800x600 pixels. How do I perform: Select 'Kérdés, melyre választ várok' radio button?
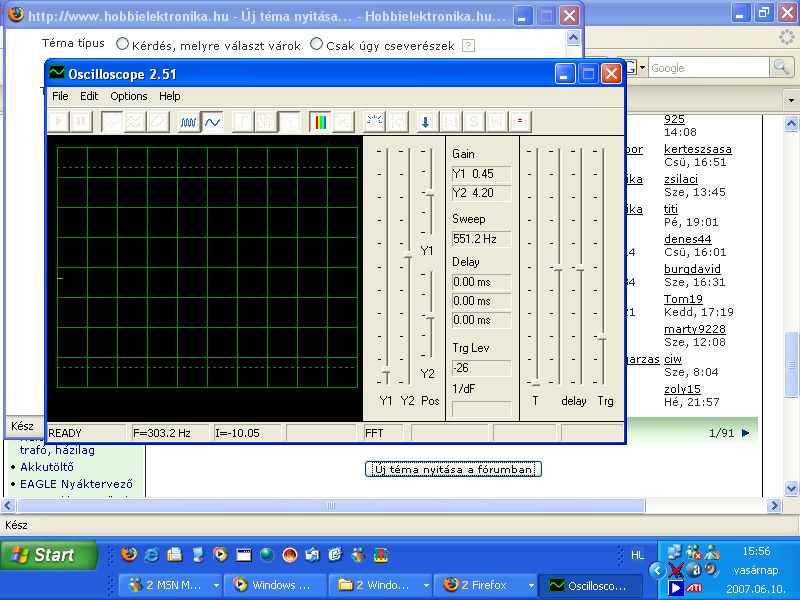point(122,44)
